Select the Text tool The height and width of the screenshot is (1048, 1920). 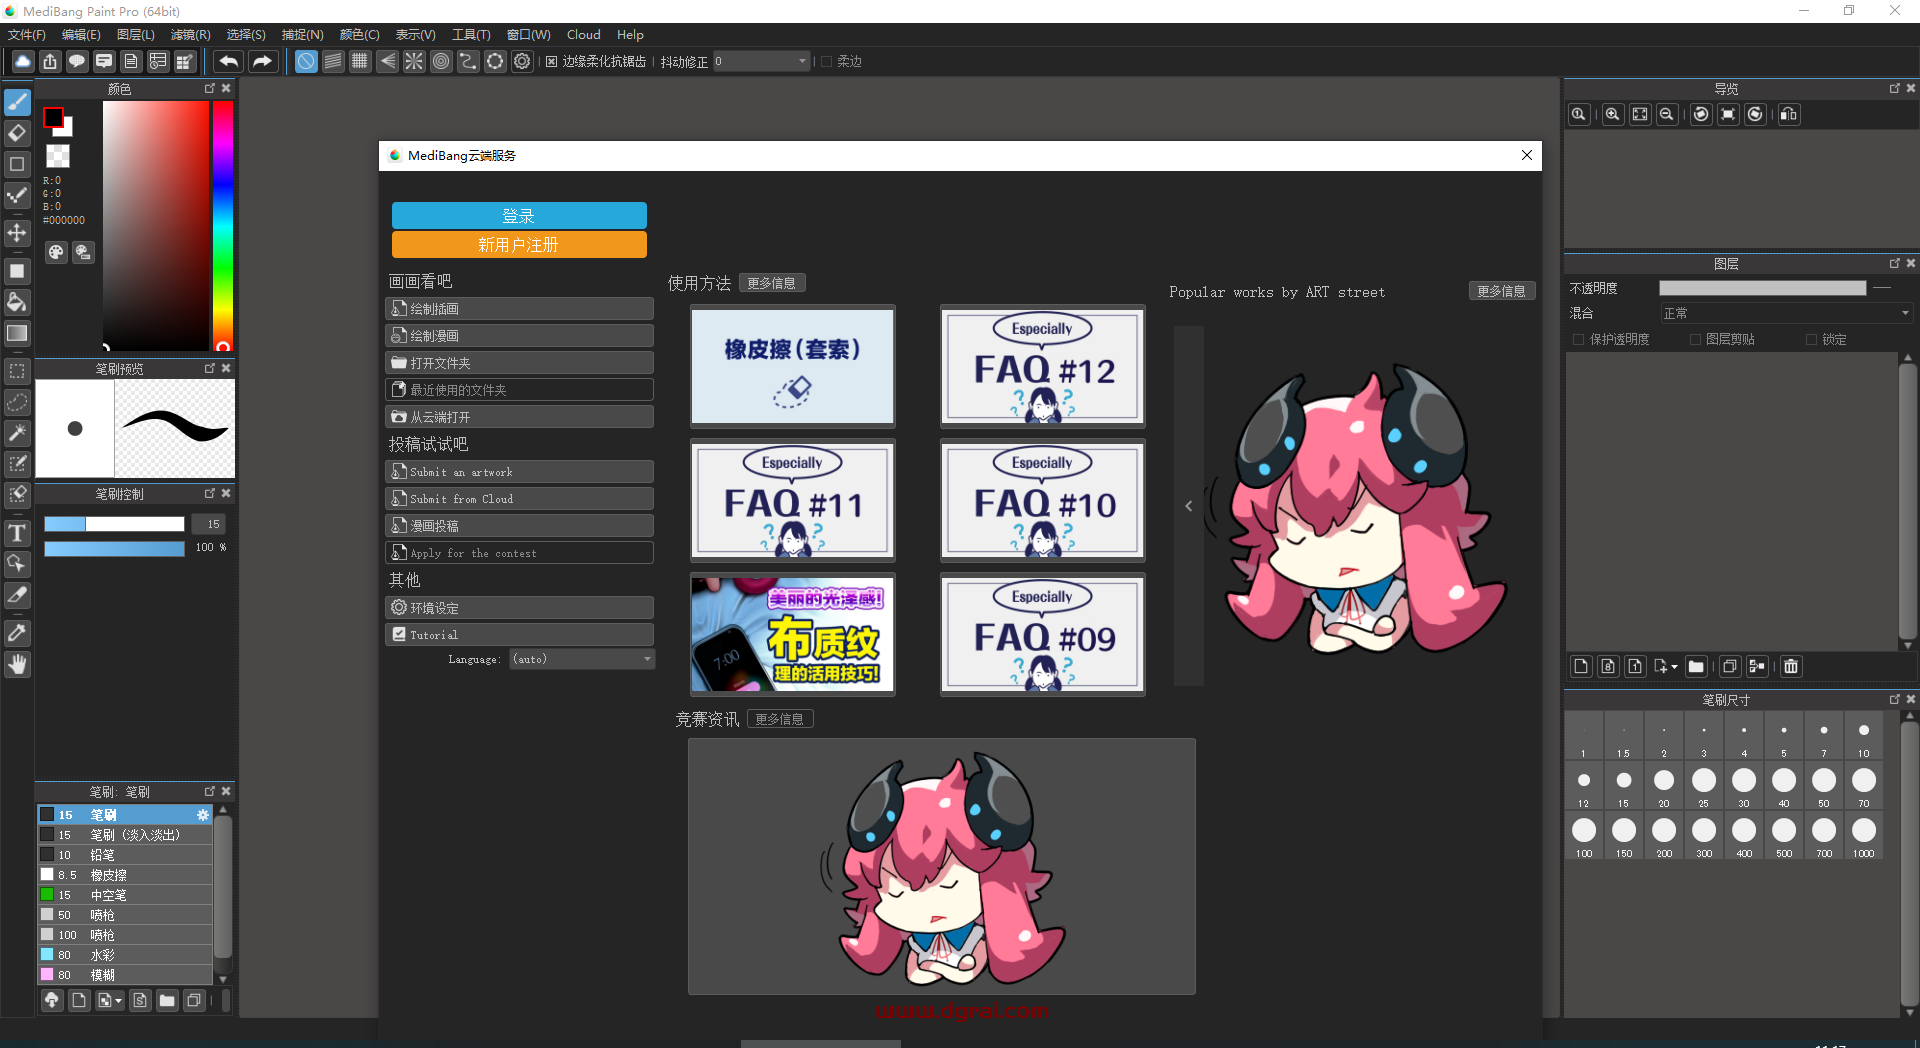click(x=17, y=533)
